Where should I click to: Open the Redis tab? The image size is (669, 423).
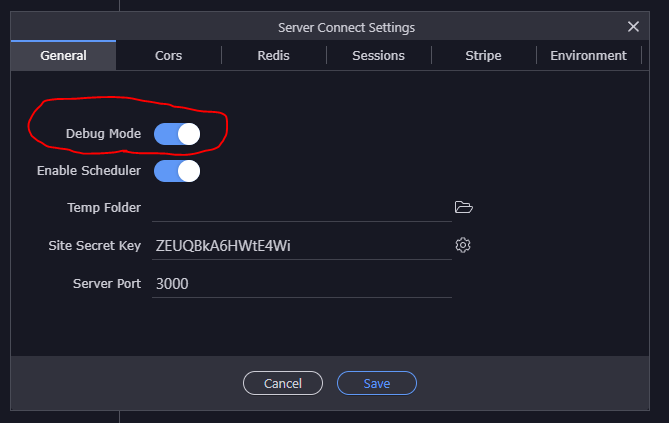273,56
